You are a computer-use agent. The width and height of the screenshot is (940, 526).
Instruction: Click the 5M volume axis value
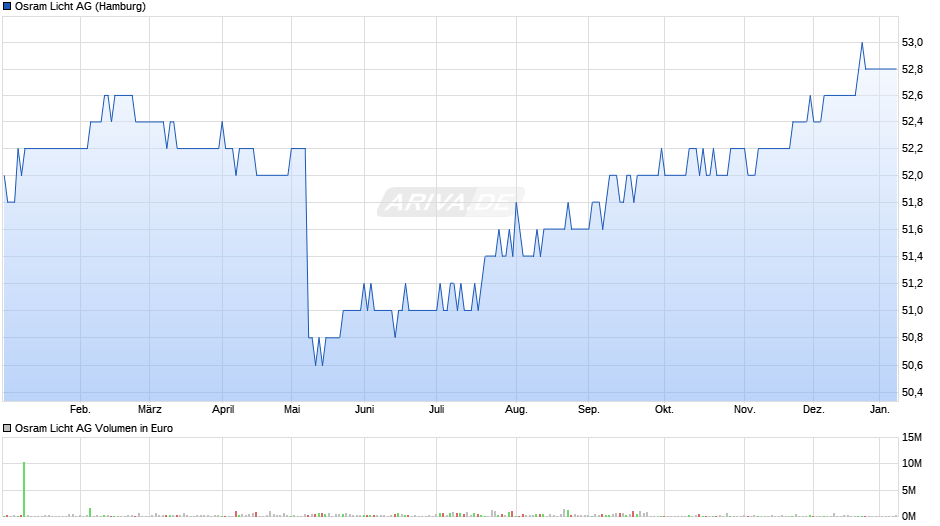pyautogui.click(x=909, y=491)
